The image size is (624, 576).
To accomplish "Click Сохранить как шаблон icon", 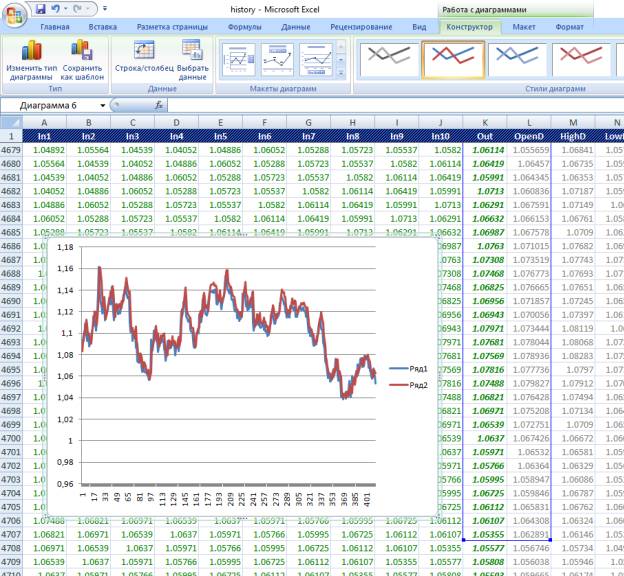I will point(82,61).
